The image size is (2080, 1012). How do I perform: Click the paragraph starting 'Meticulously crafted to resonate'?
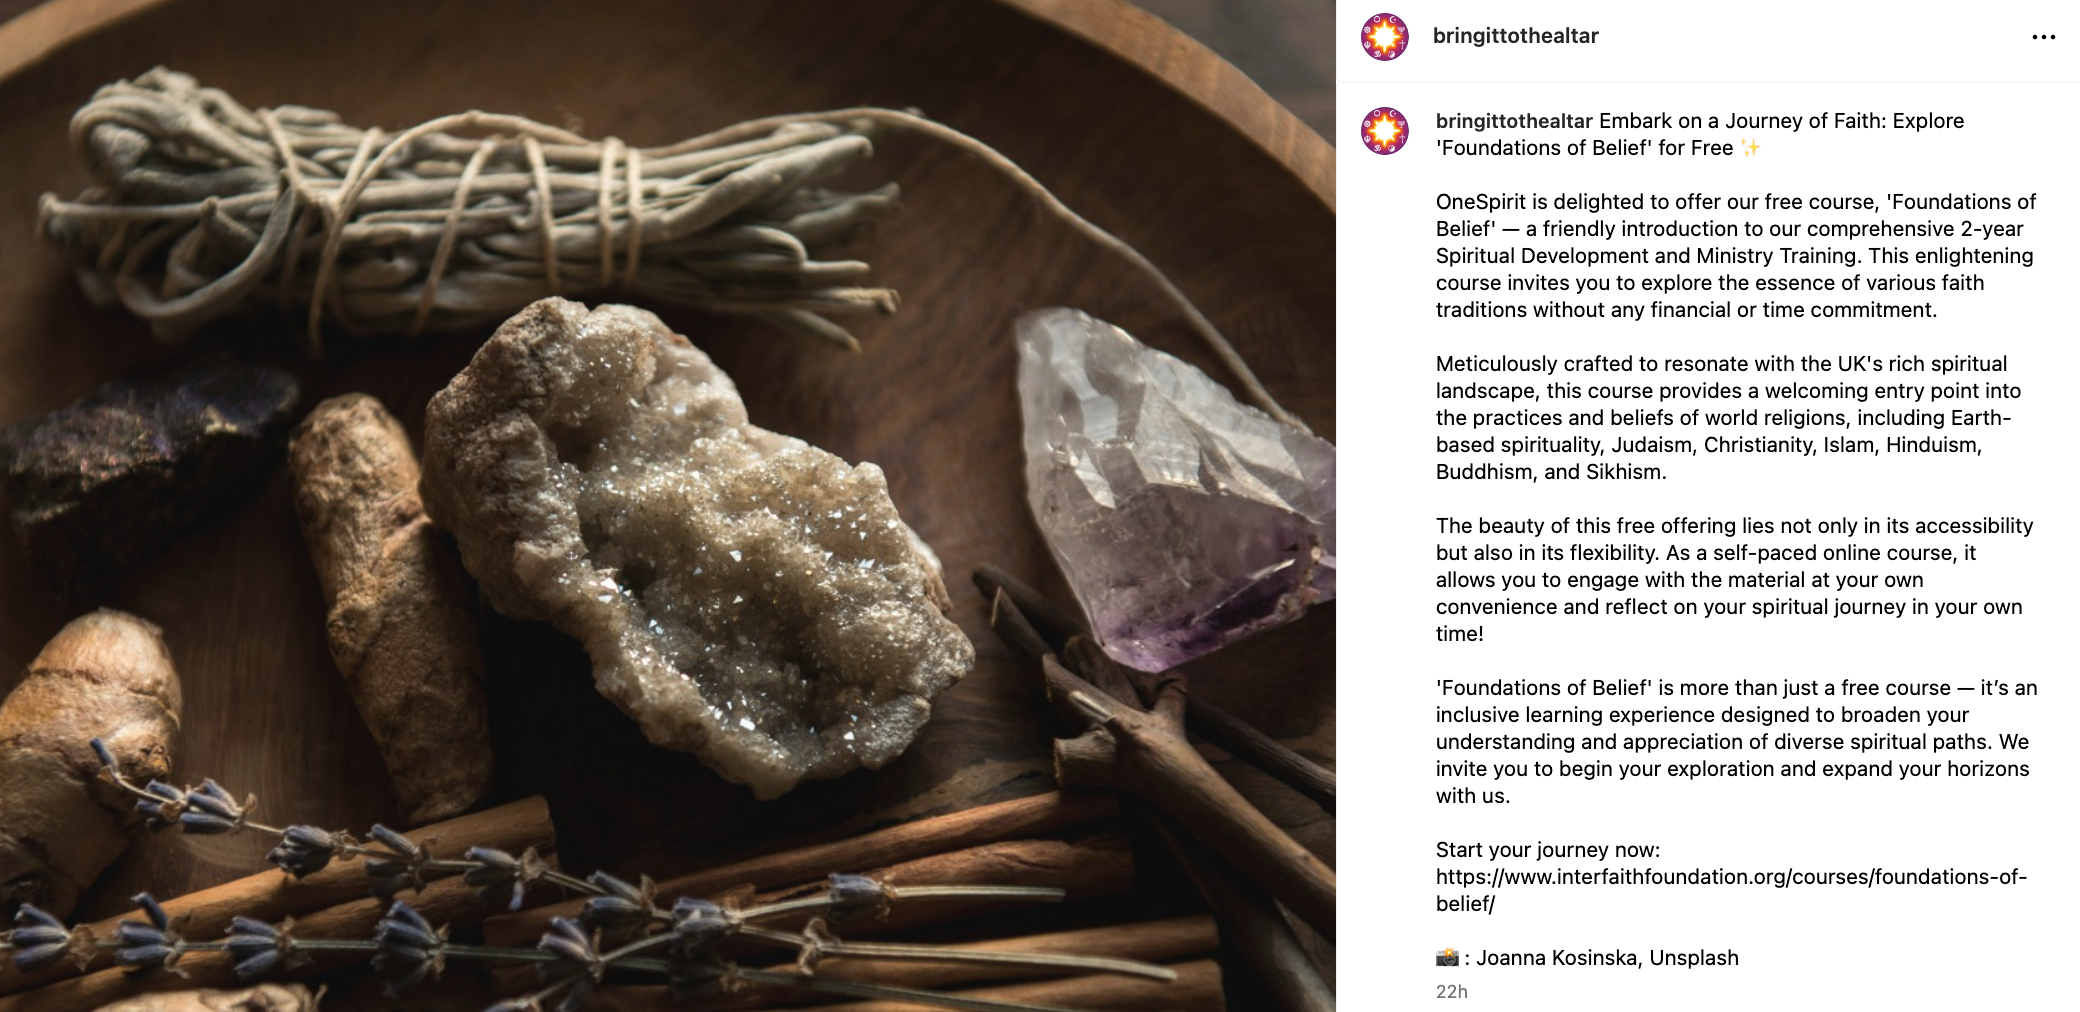pos(1728,418)
